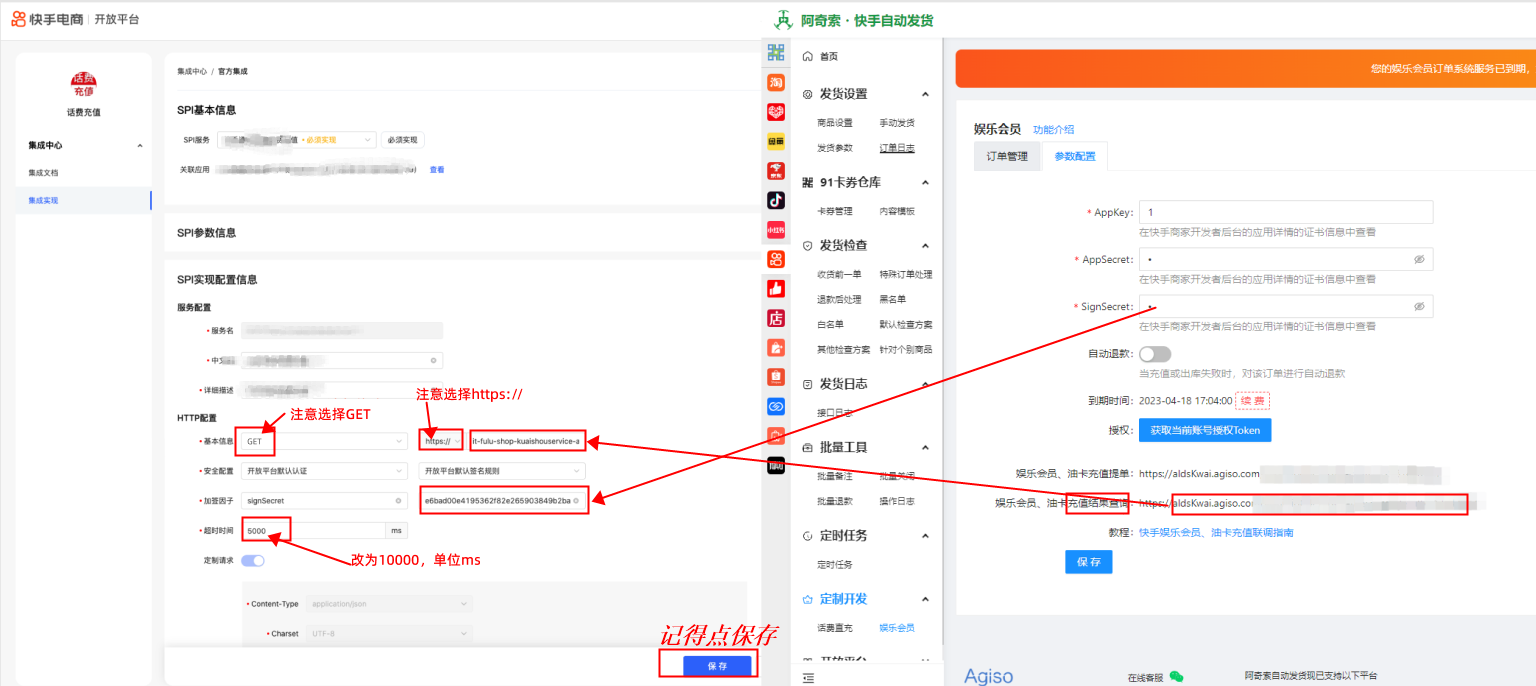The image size is (1536, 686).
Task: Open 娱乐会员 under 定制开发
Action: pos(897,628)
